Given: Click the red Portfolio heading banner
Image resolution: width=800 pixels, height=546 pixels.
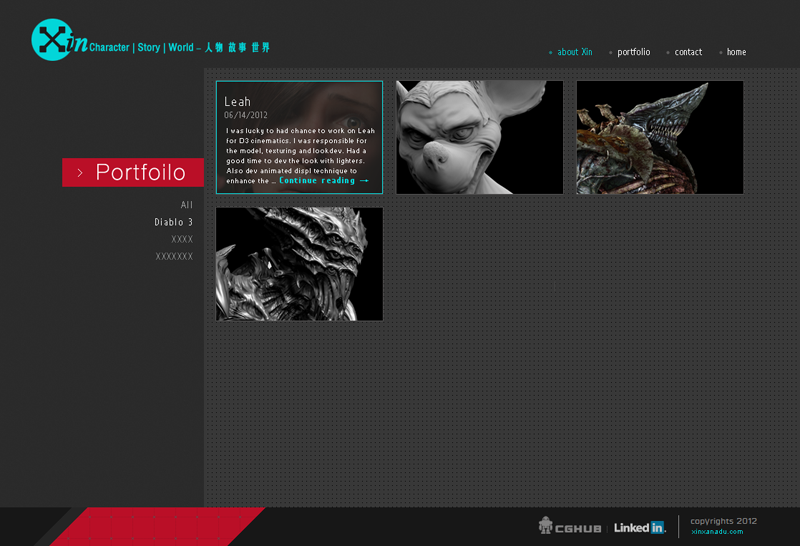Looking at the screenshot, I should point(133,172).
